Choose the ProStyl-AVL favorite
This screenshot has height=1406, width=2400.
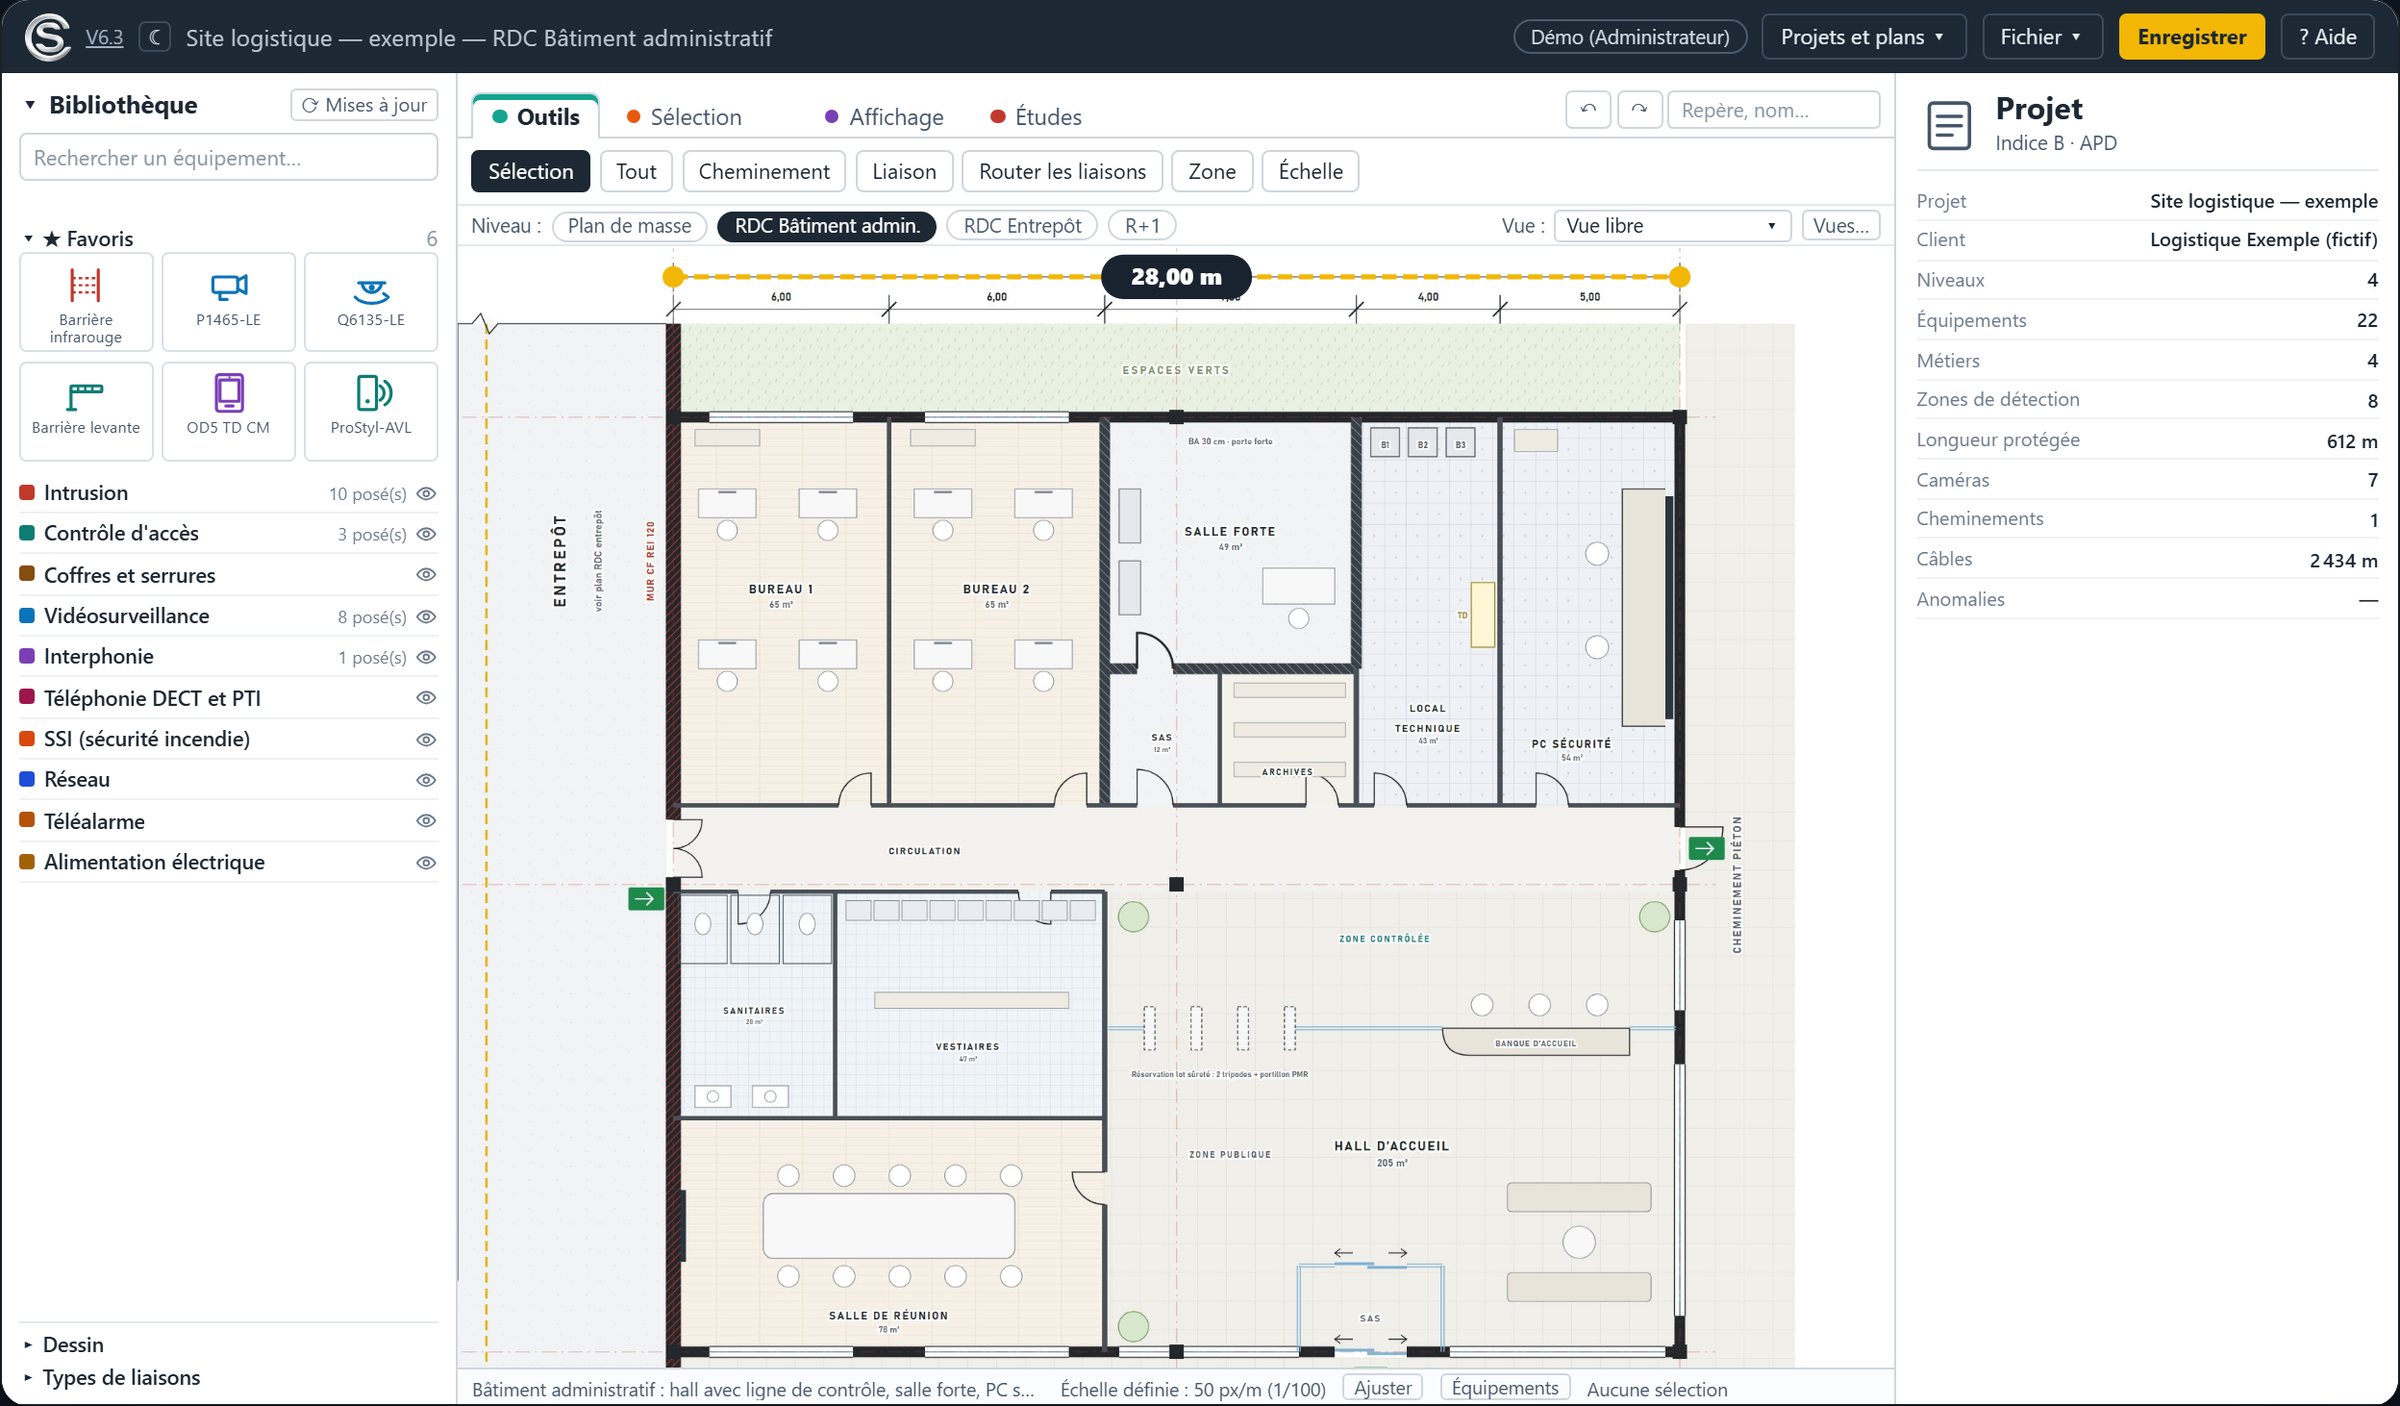(x=371, y=411)
